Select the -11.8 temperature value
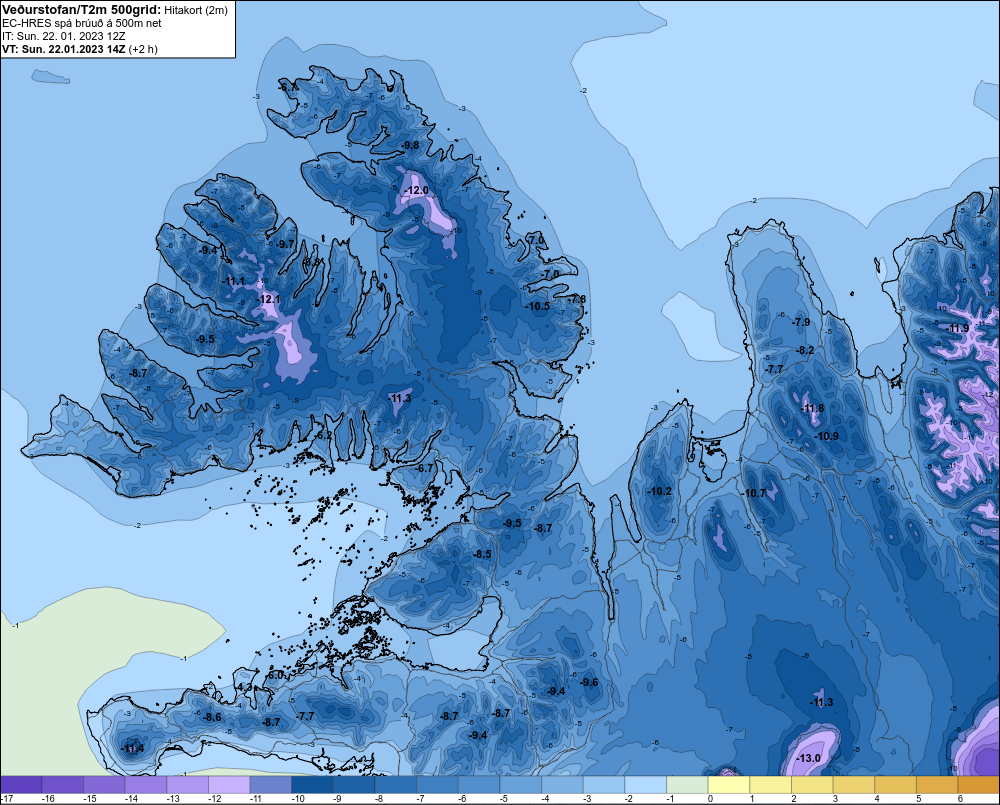This screenshot has height=805, width=1000. click(812, 408)
